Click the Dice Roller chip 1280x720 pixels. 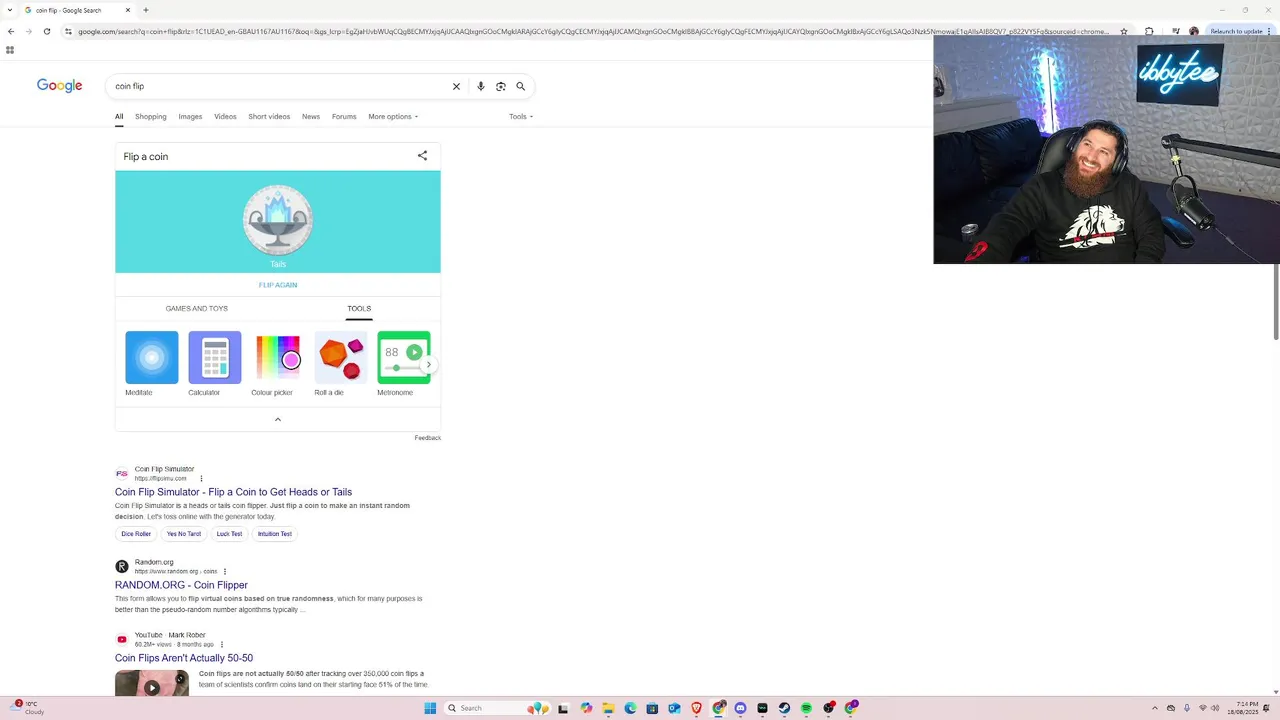136,534
